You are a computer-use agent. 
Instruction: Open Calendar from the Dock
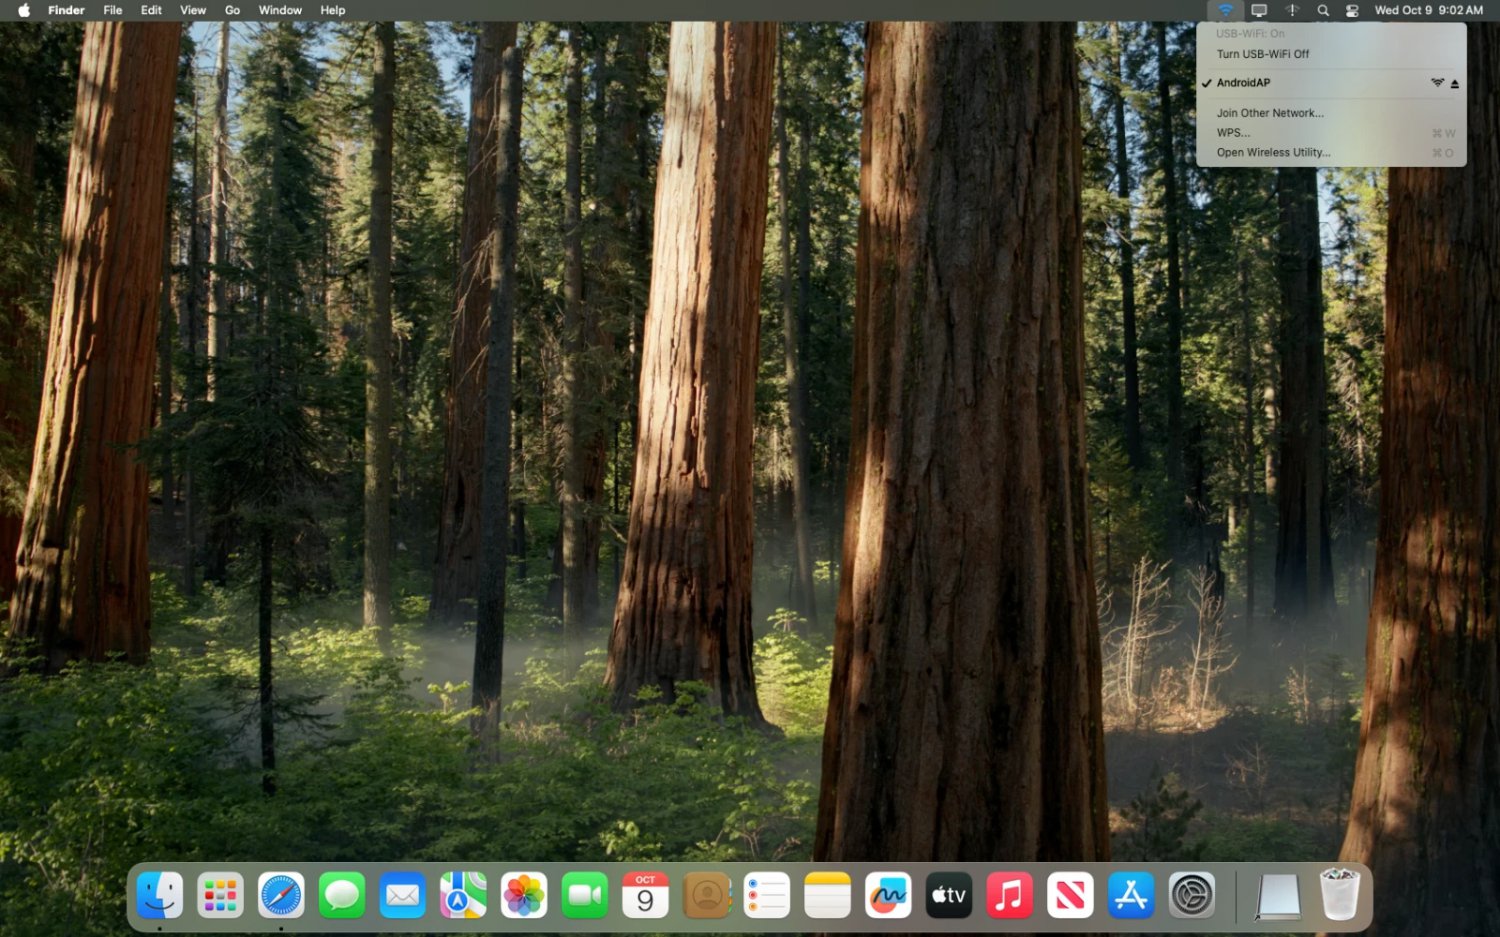coord(645,894)
